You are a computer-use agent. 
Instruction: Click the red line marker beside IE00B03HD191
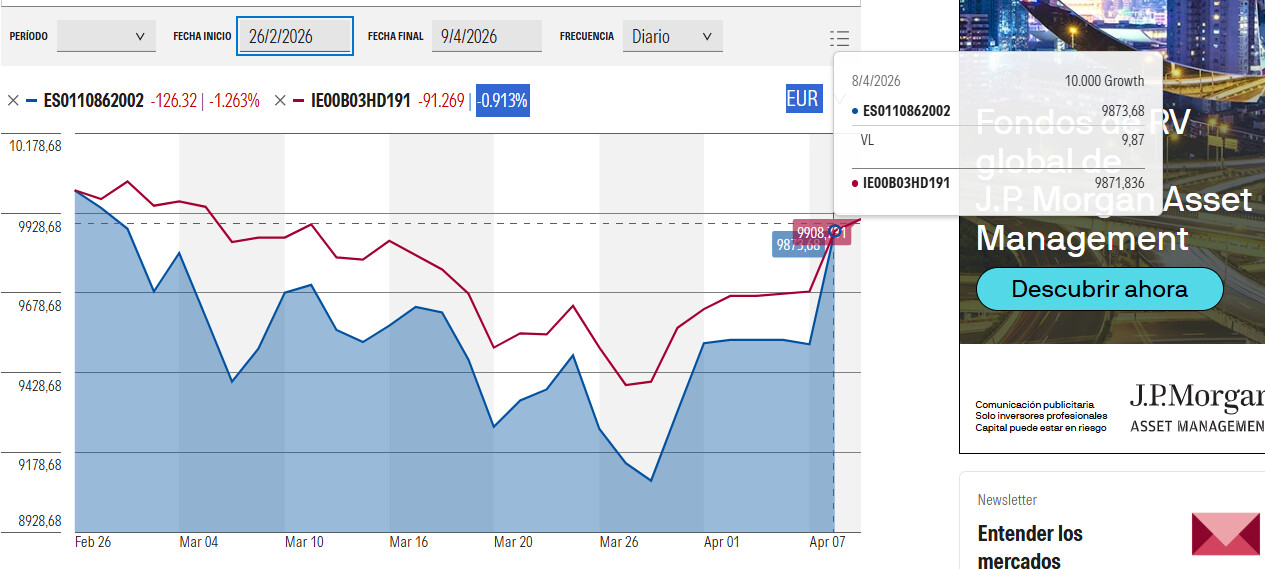tap(299, 100)
